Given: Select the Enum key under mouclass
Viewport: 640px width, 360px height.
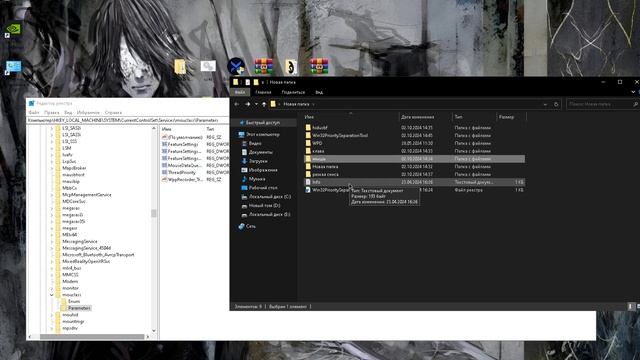Looking at the screenshot, I should point(74,302).
